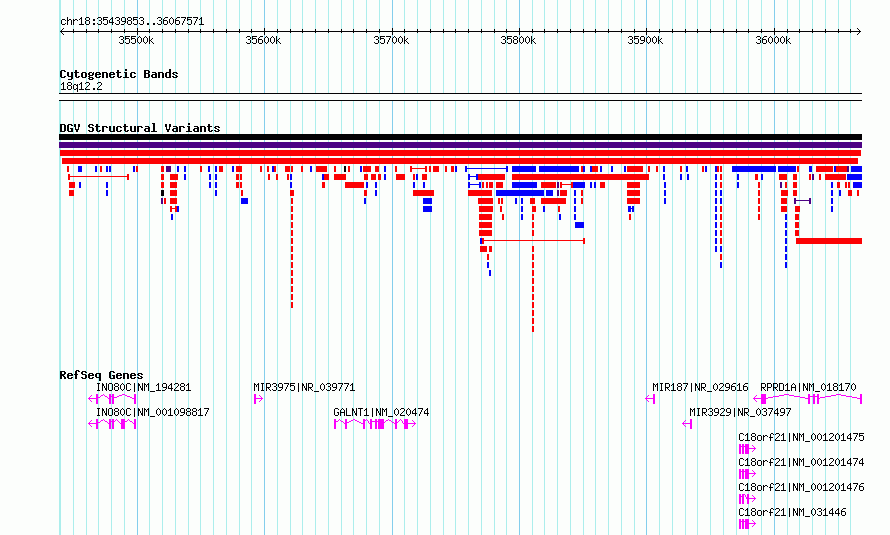The height and width of the screenshot is (535, 890).
Task: Open the RefSeq Genes track title
Action: (x=102, y=375)
